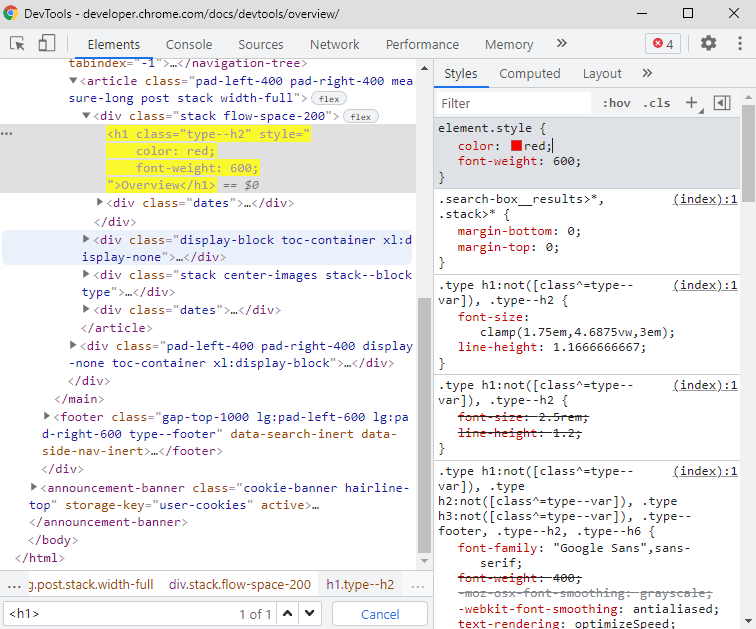Show more main DevTools tabs
The image size is (756, 629).
[561, 44]
